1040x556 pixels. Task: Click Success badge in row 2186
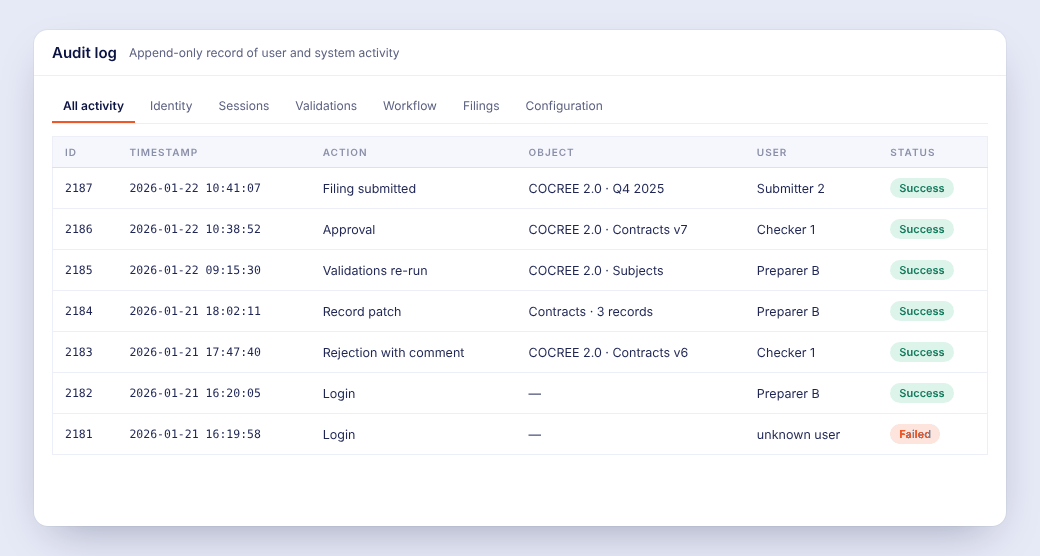pos(921,230)
